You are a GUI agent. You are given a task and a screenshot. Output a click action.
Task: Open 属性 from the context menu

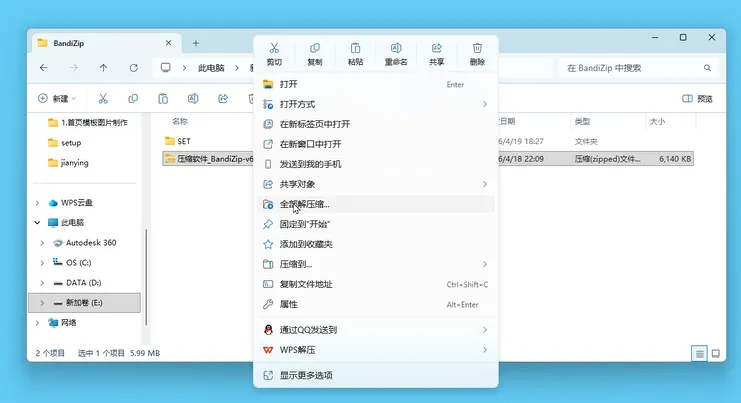(x=376, y=304)
